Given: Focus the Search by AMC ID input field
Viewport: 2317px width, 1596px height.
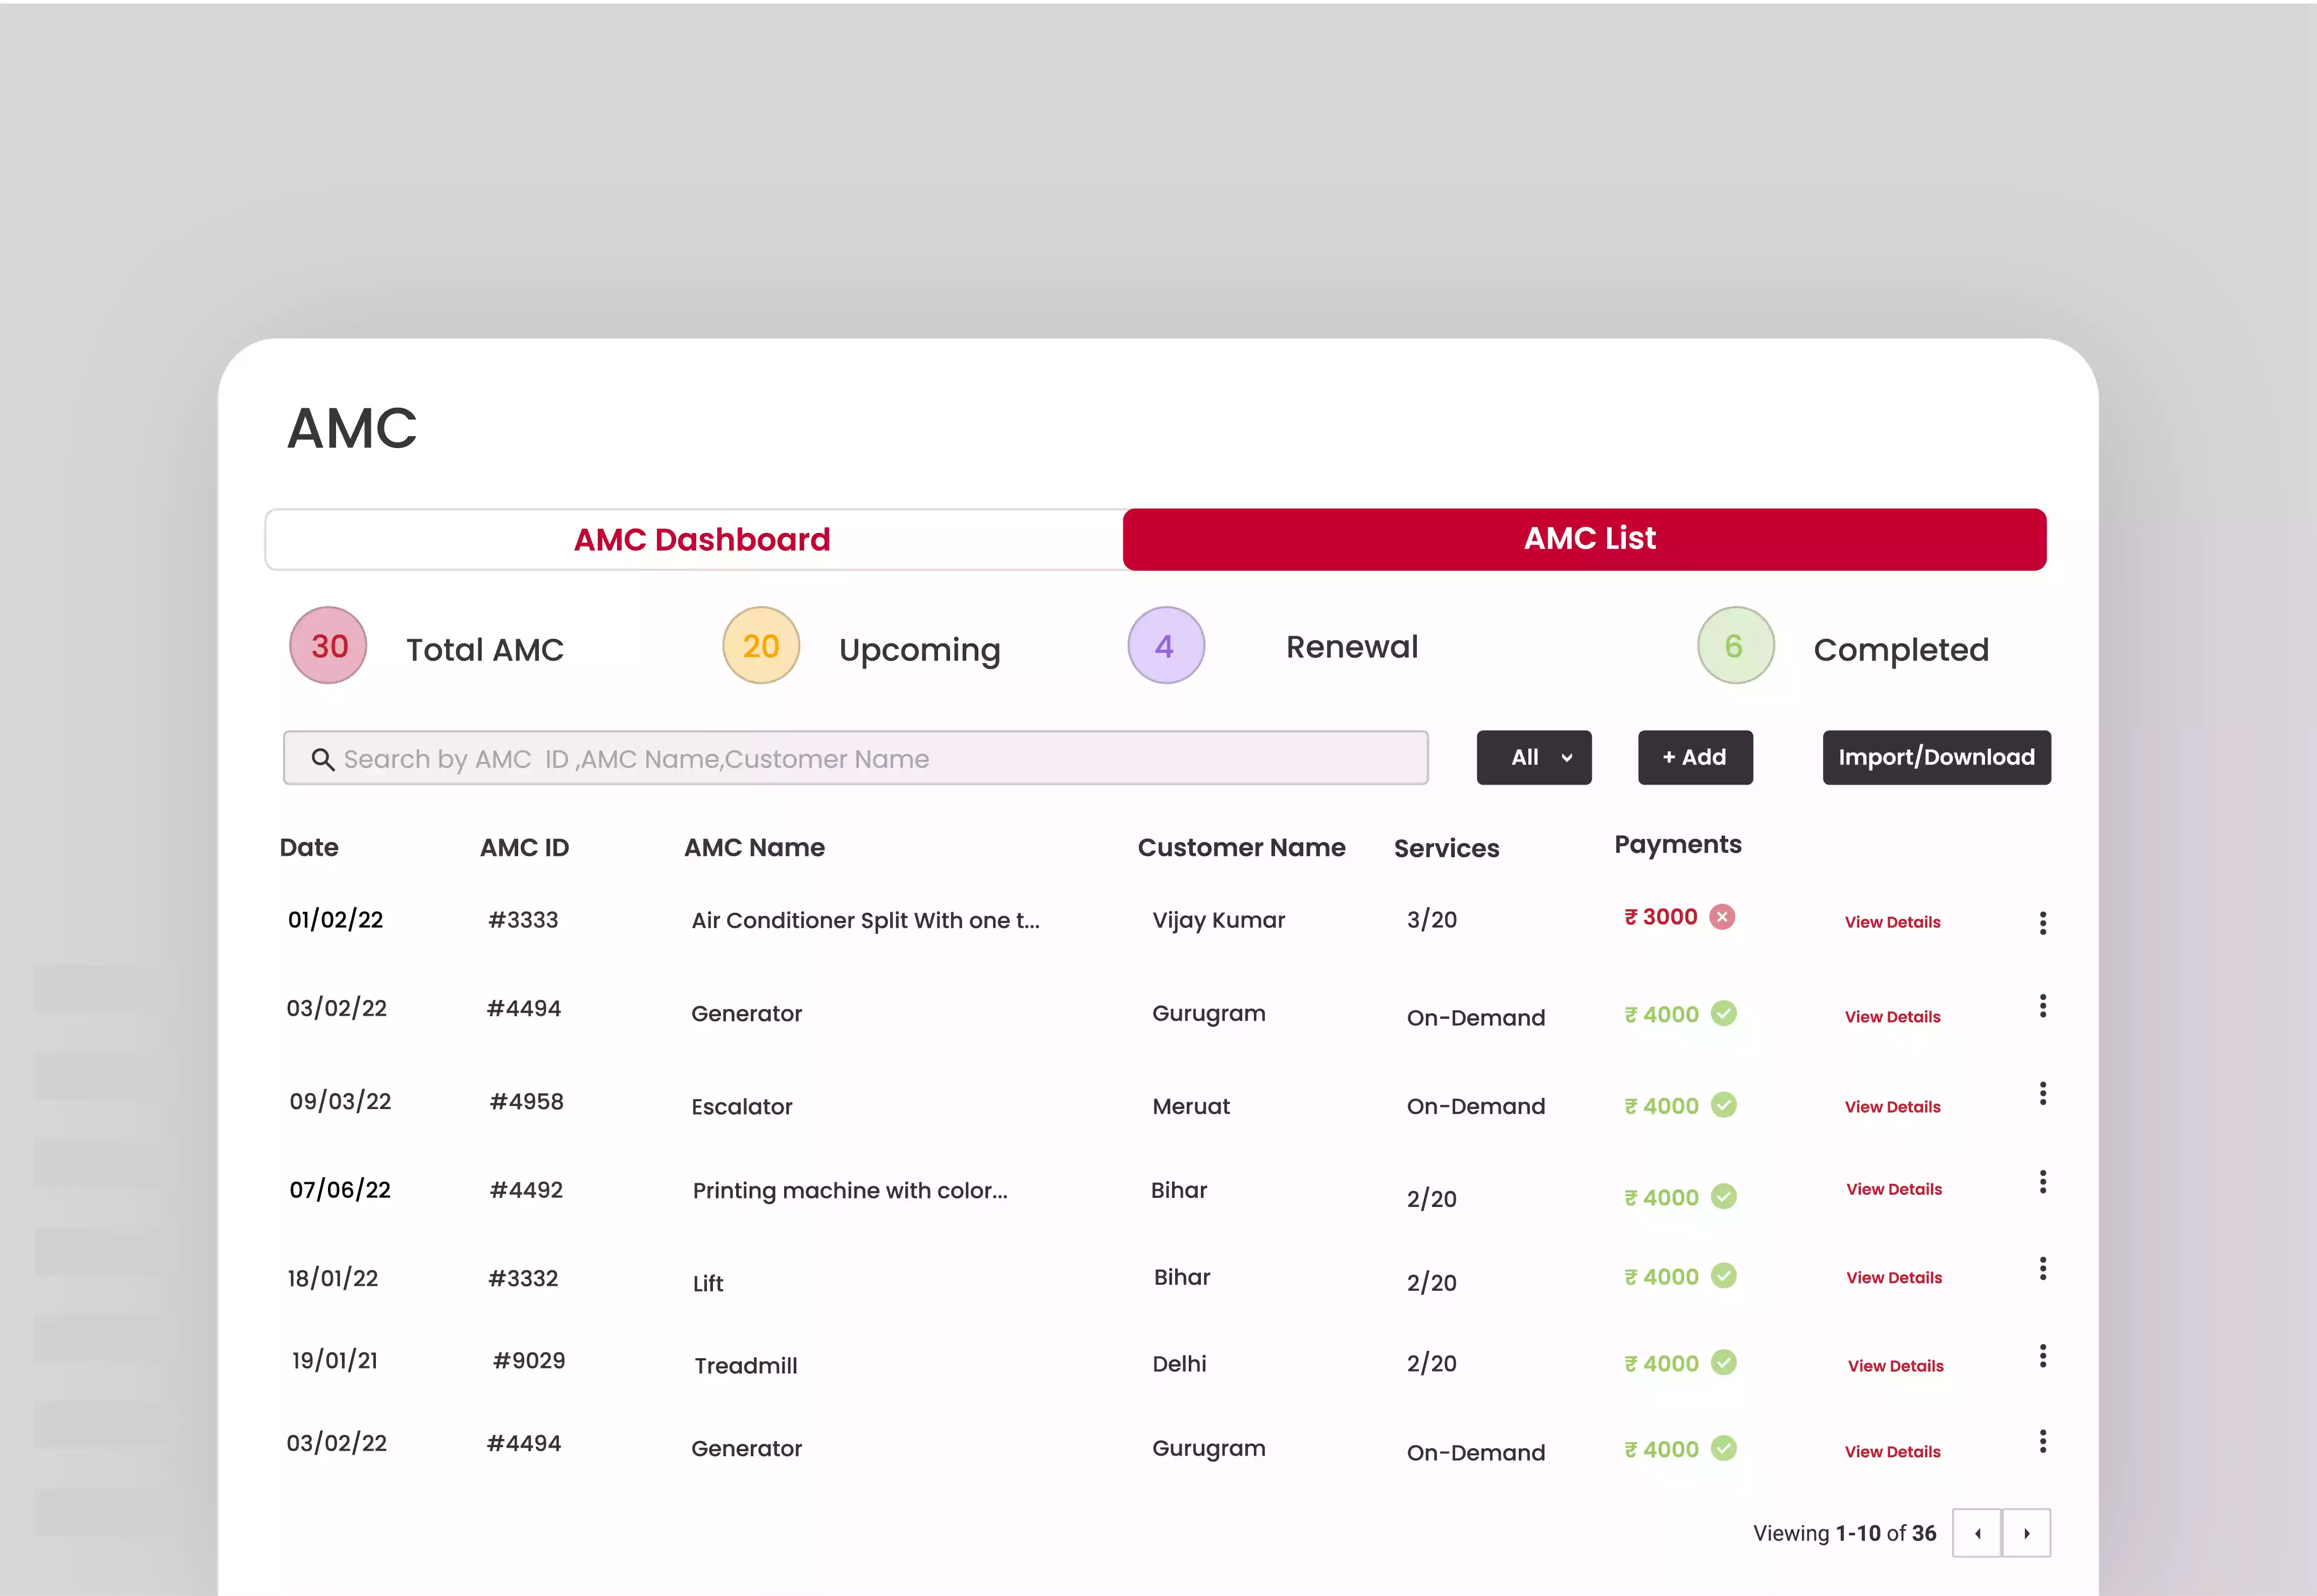Looking at the screenshot, I should tap(856, 758).
